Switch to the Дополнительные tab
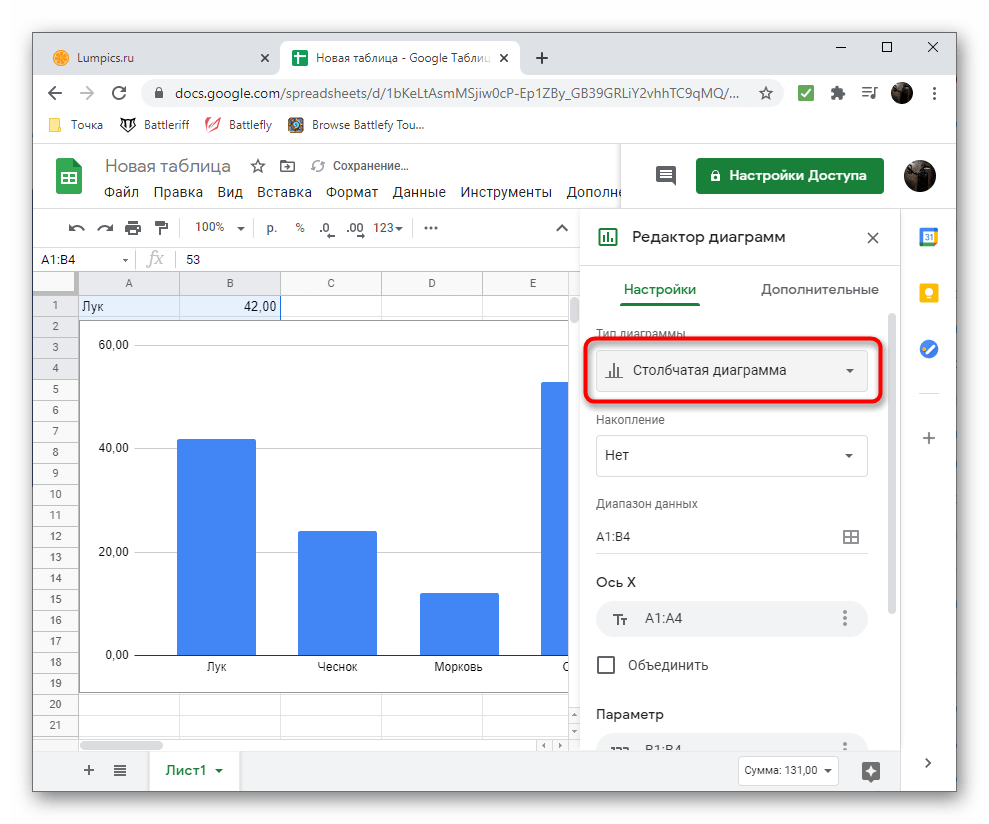The image size is (989, 824). (819, 290)
